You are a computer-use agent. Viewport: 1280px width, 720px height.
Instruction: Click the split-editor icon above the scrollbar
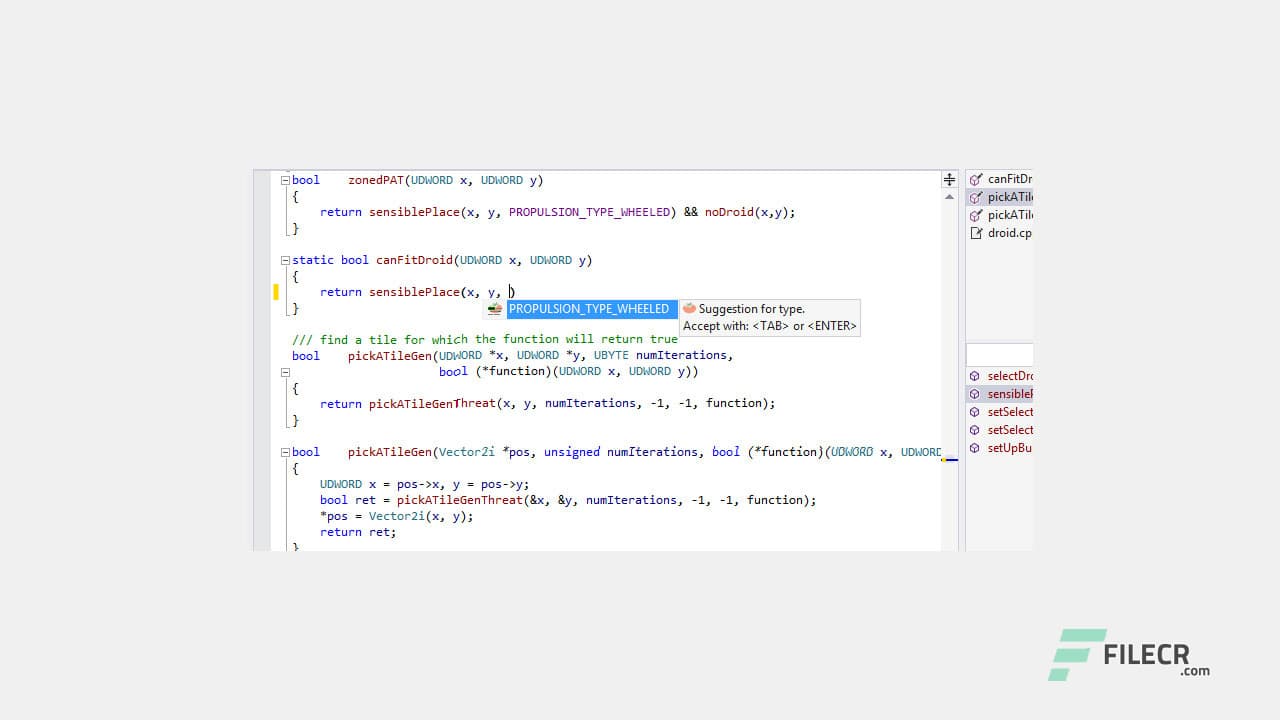pos(948,179)
